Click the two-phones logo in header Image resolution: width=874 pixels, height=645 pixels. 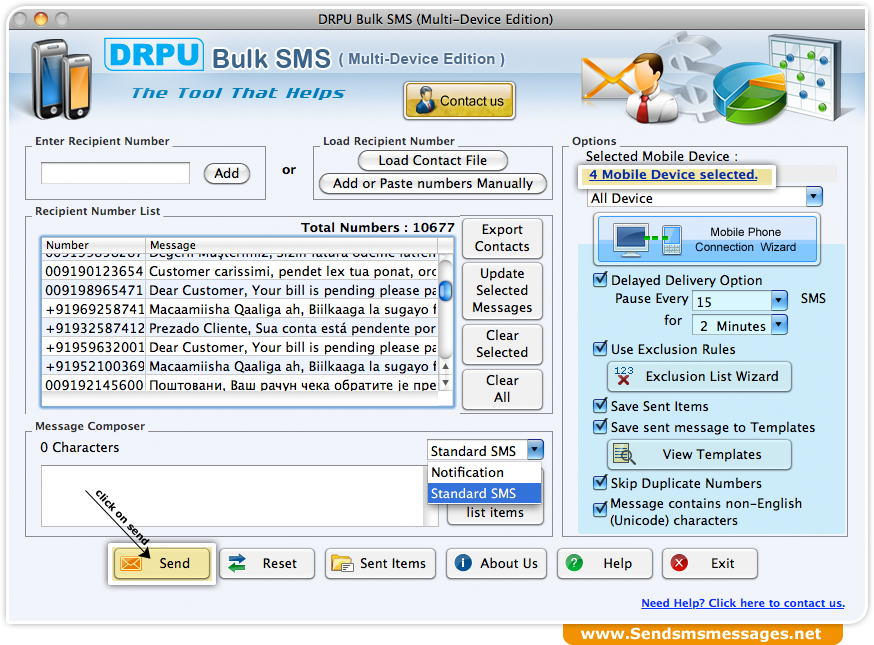point(61,79)
